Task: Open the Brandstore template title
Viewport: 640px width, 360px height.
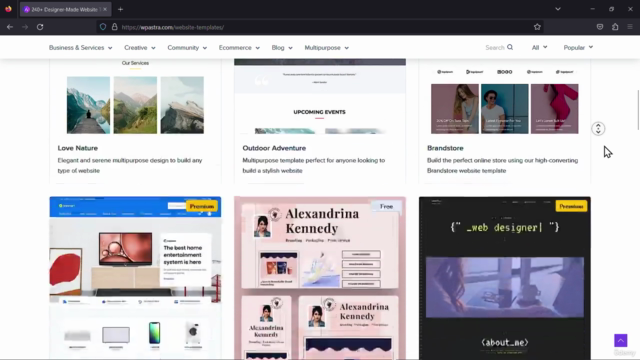Action: 445,148
